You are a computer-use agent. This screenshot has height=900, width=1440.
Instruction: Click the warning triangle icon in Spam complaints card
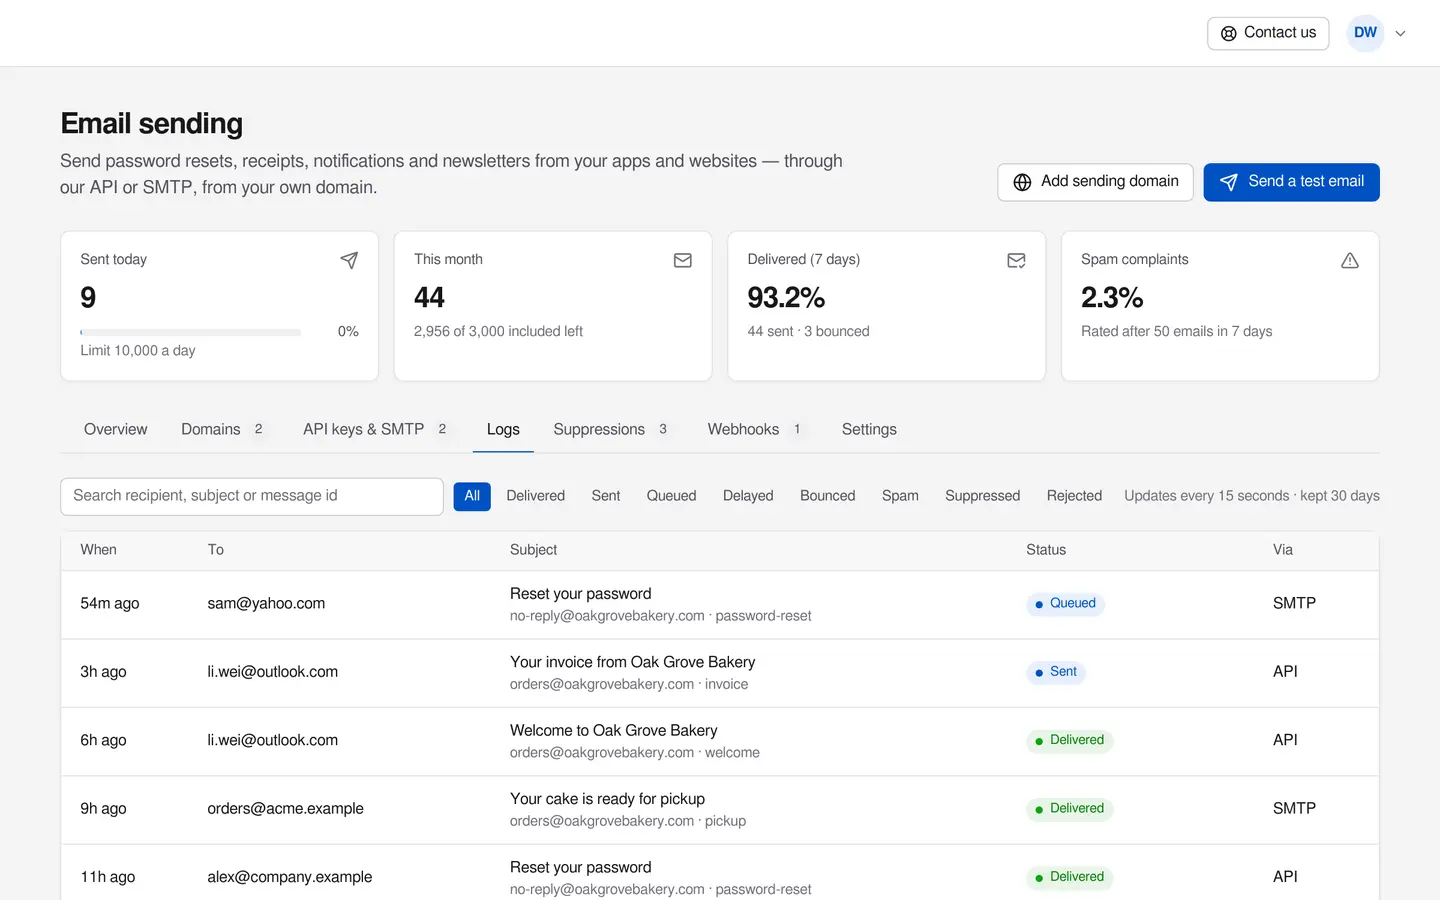(1350, 260)
